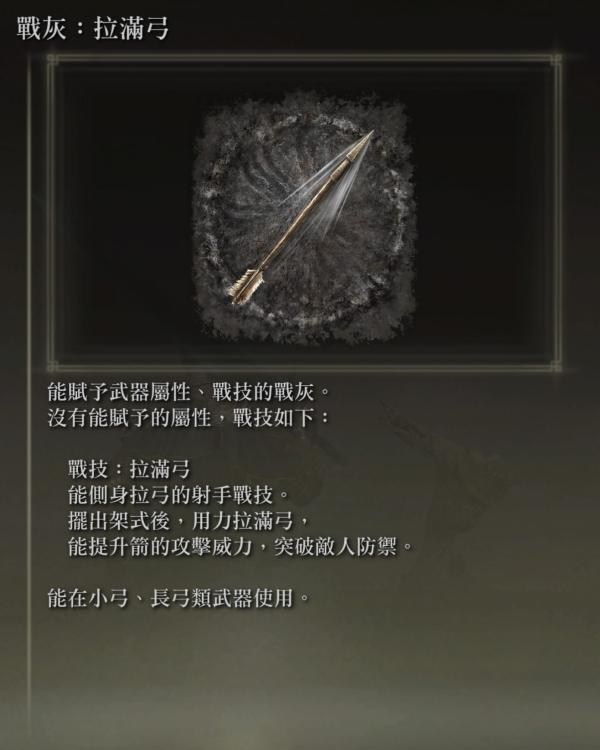
Task: Click the 戰技：拉滿弓 skill name
Action: tap(129, 469)
